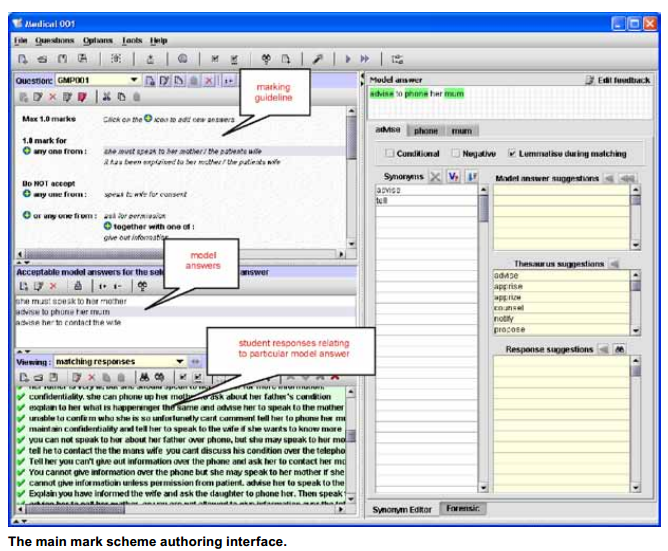The image size is (668, 551).
Task: Click the single play arrow icon
Action: click(348, 59)
